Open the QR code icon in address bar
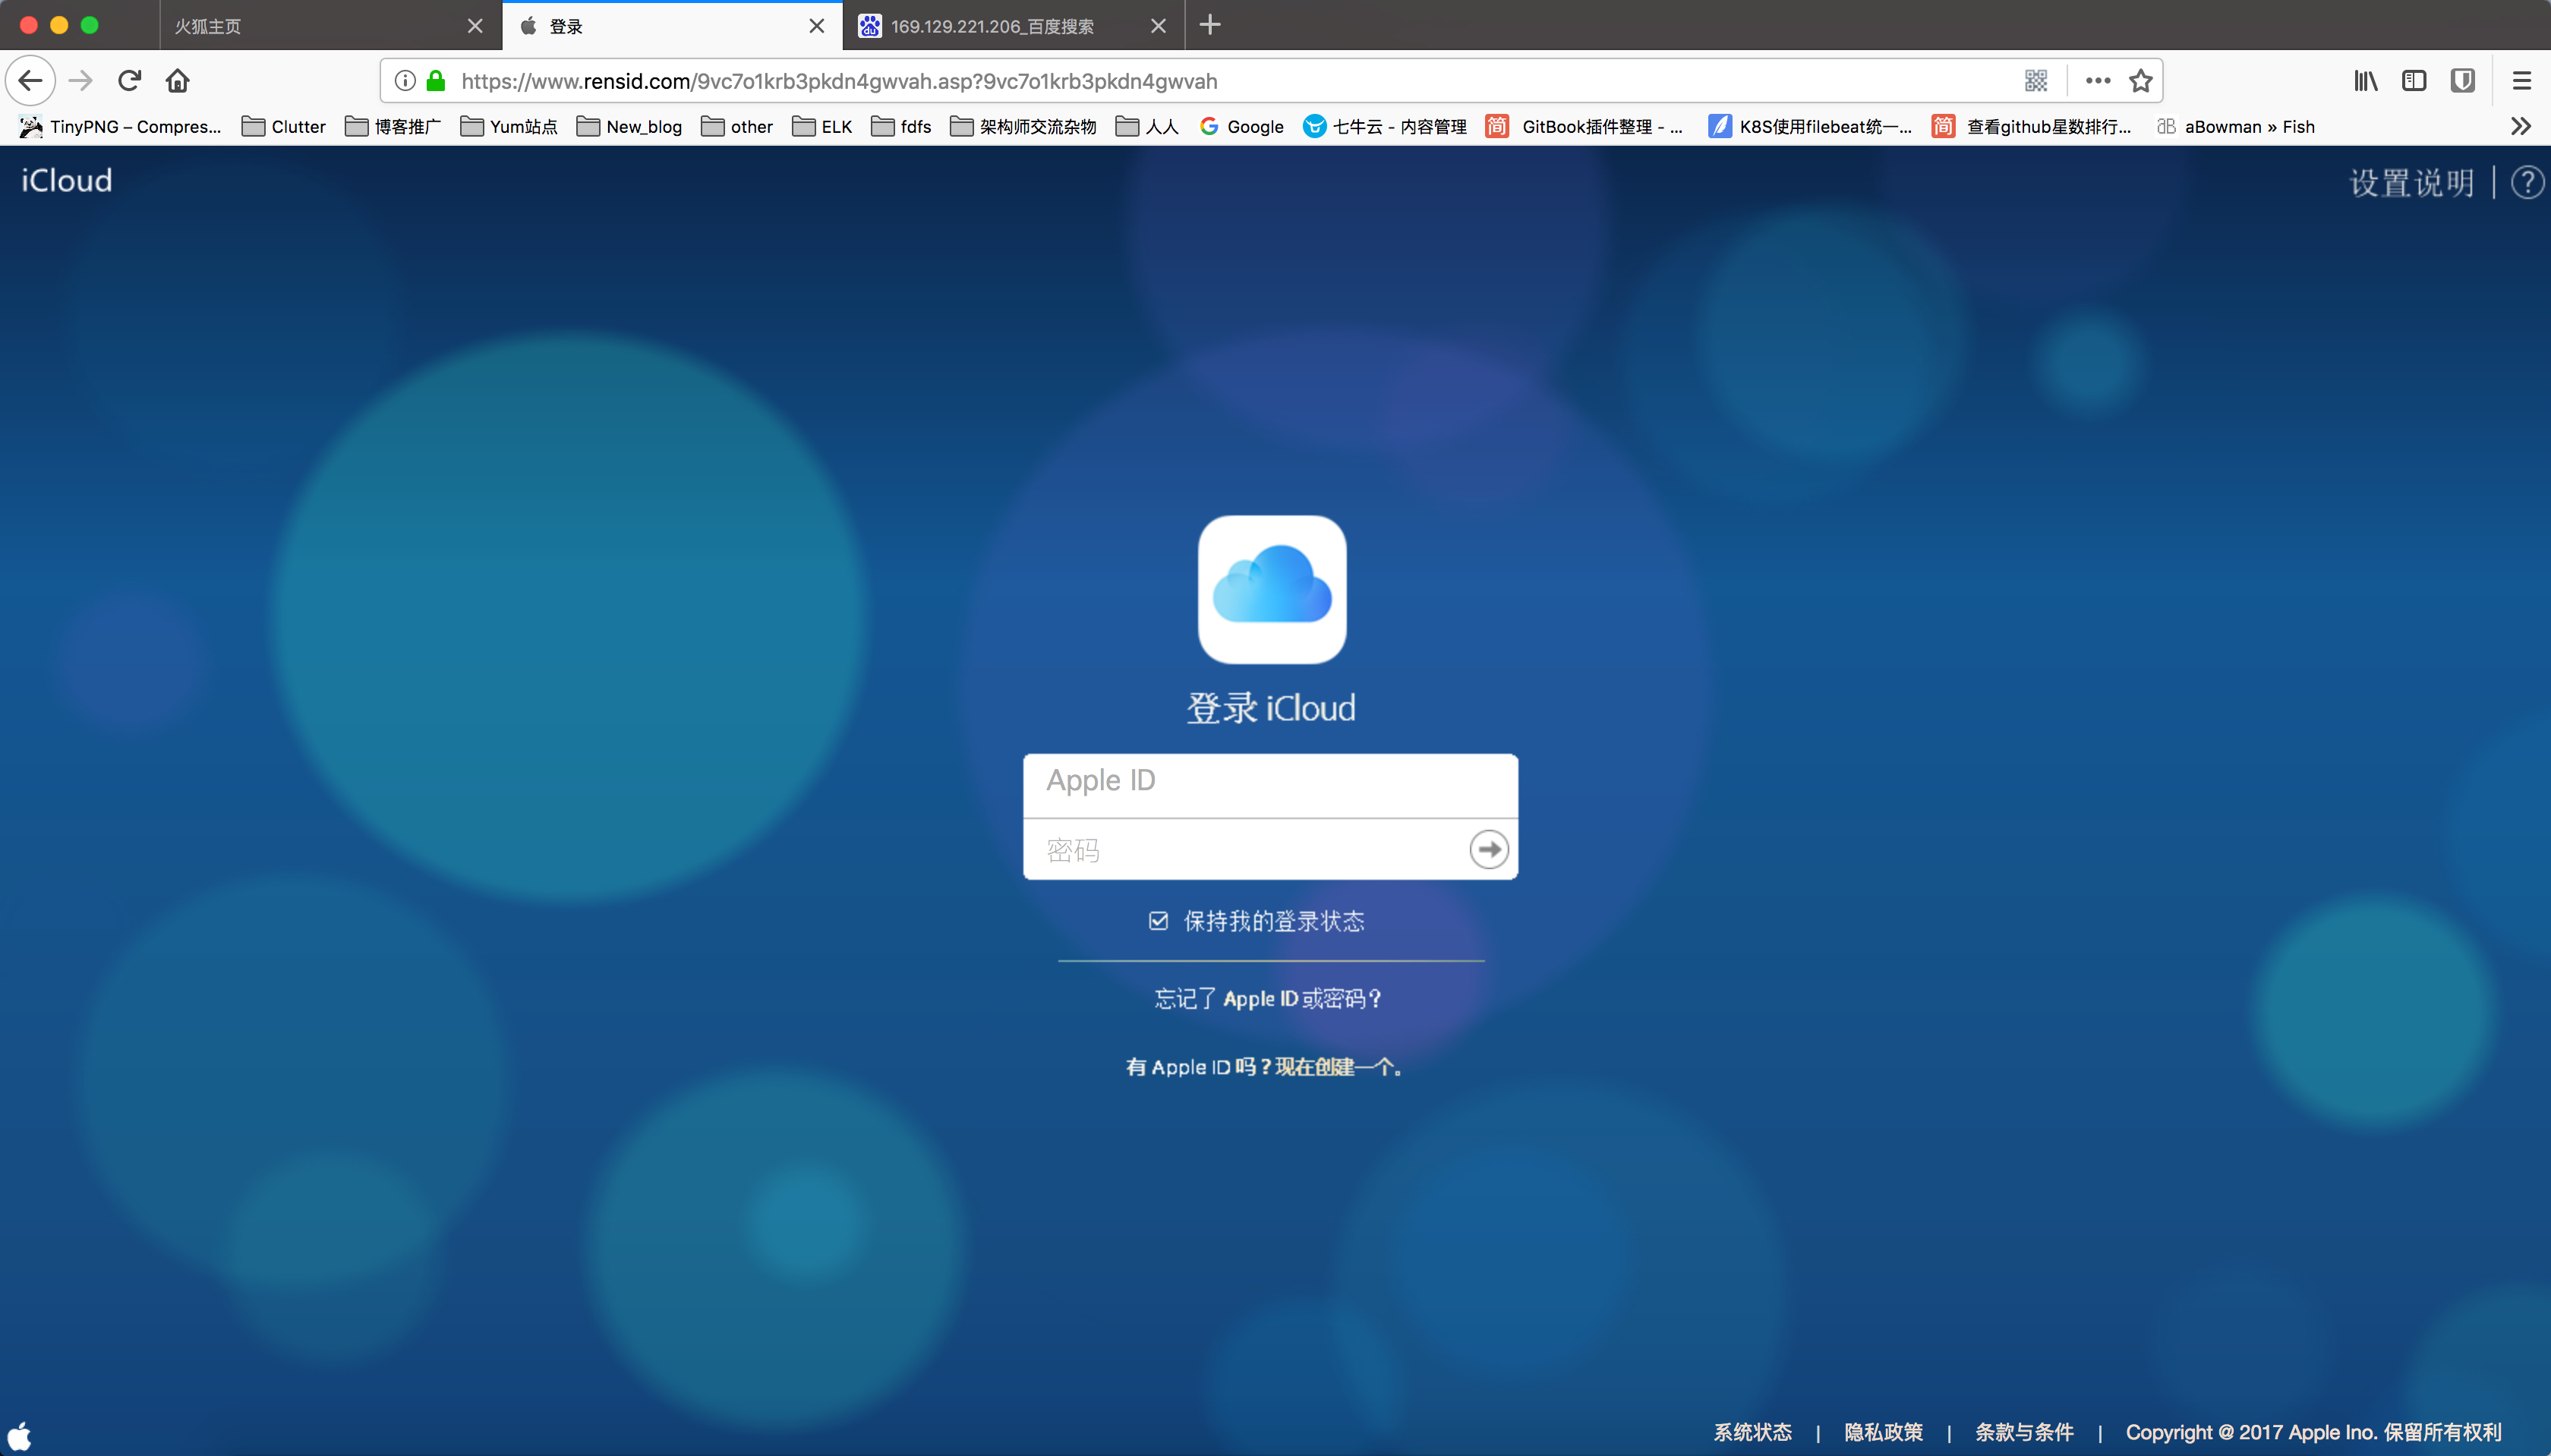The height and width of the screenshot is (1456, 2551). 2036,80
